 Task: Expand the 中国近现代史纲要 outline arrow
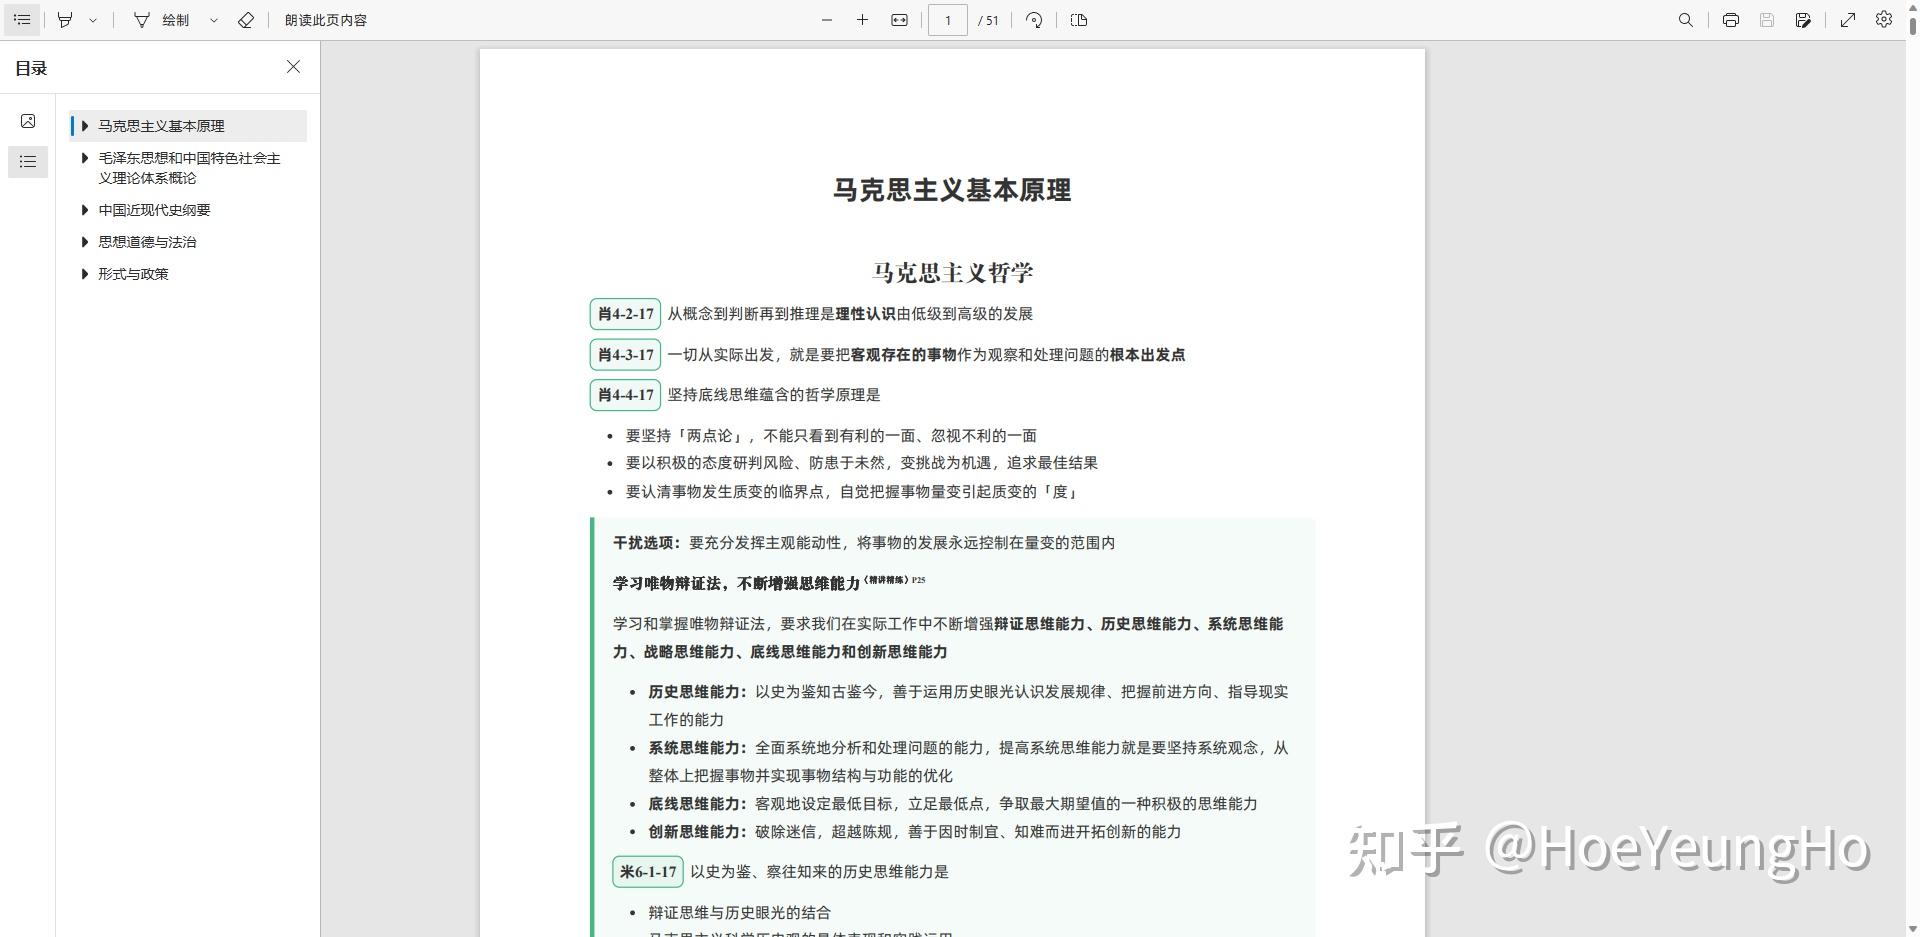click(x=85, y=210)
